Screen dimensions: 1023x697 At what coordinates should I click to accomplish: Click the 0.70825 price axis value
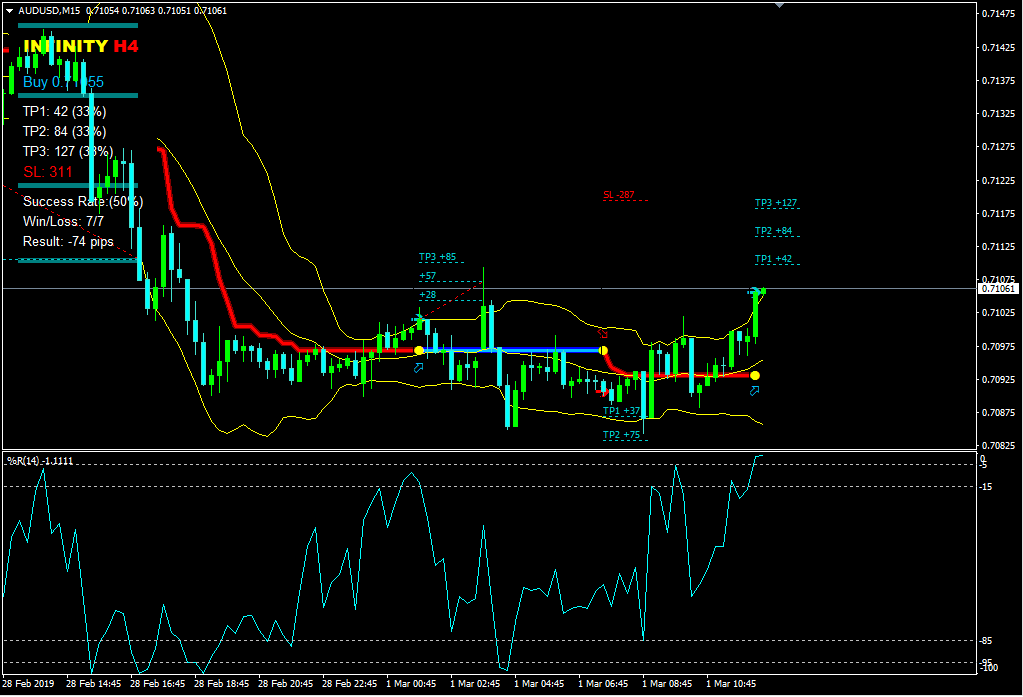click(998, 446)
